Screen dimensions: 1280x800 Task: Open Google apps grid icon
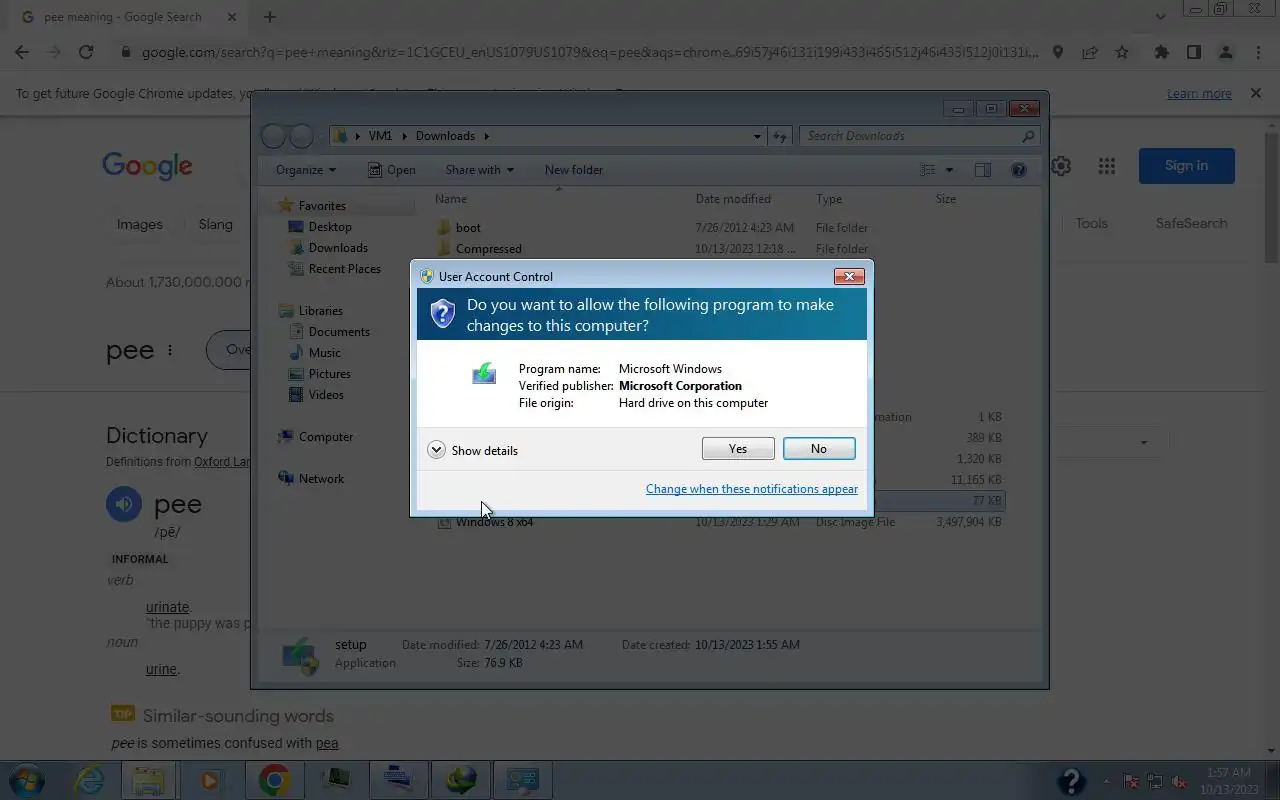point(1106,166)
